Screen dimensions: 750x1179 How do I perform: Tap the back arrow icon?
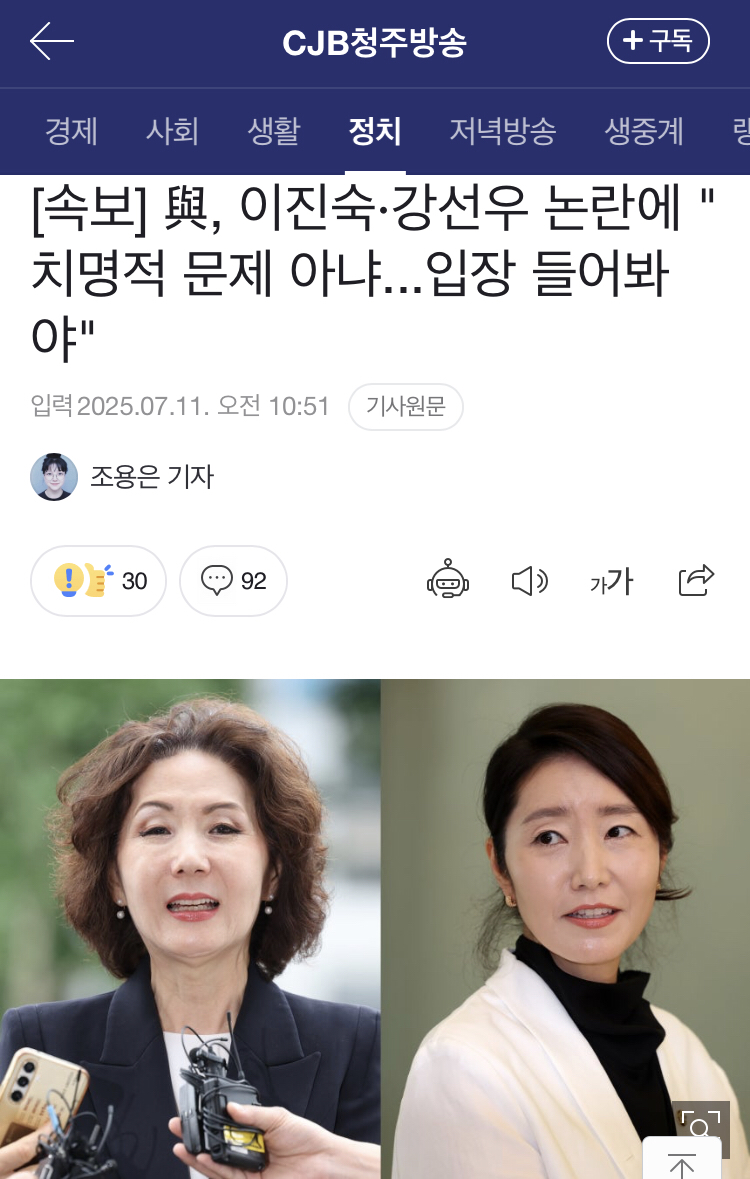coord(51,41)
